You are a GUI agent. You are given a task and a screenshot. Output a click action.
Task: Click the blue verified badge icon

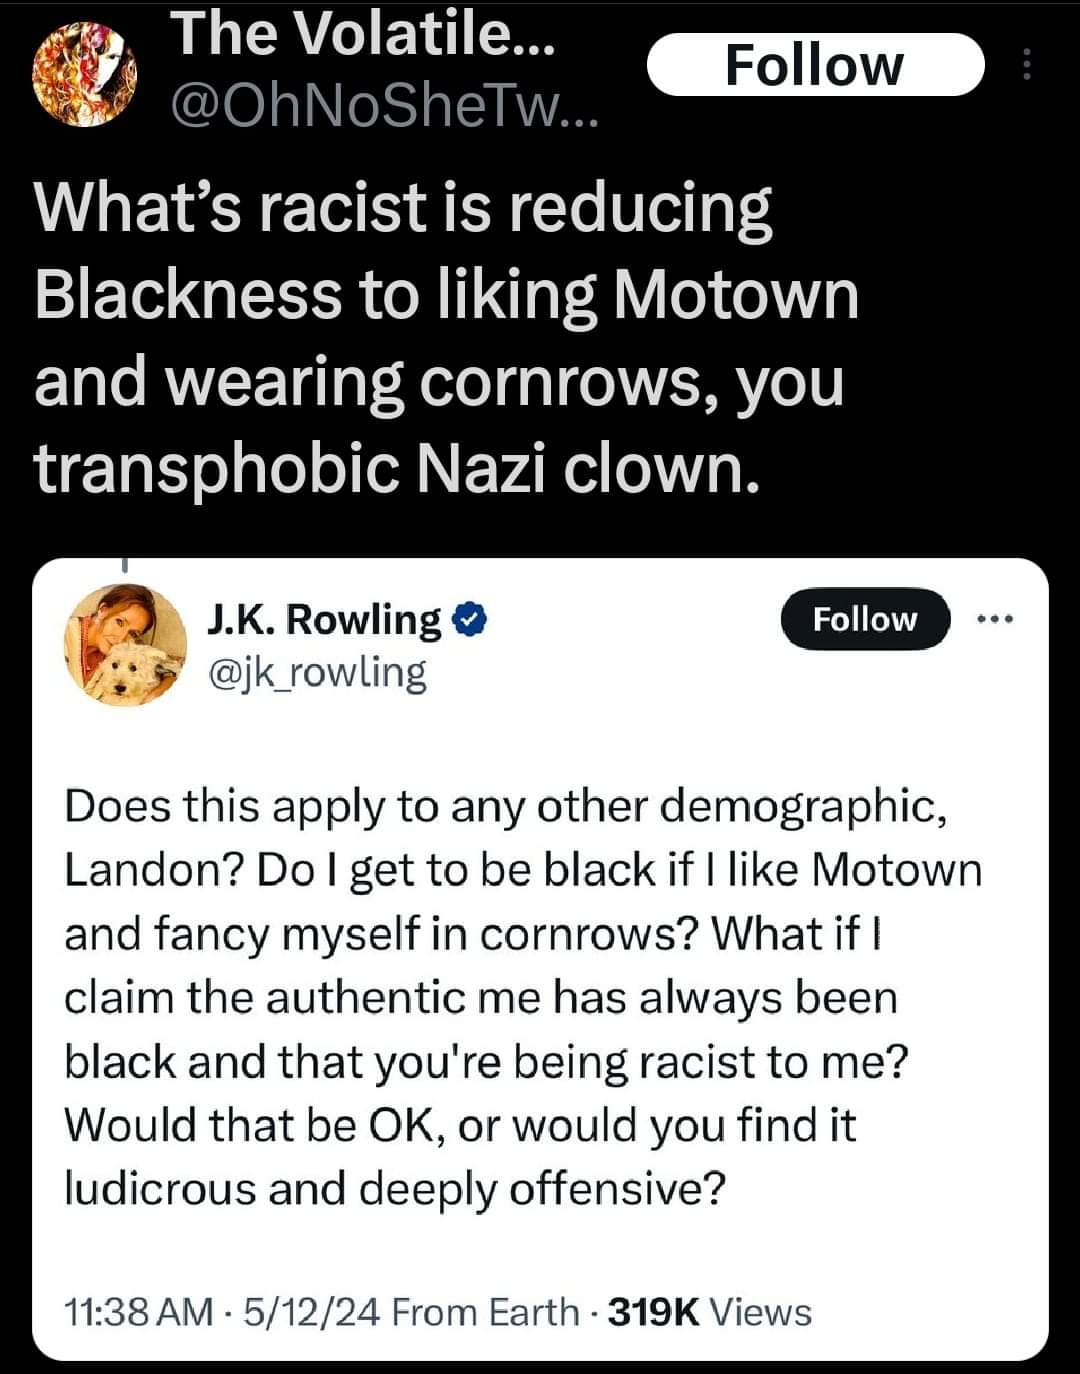470,621
